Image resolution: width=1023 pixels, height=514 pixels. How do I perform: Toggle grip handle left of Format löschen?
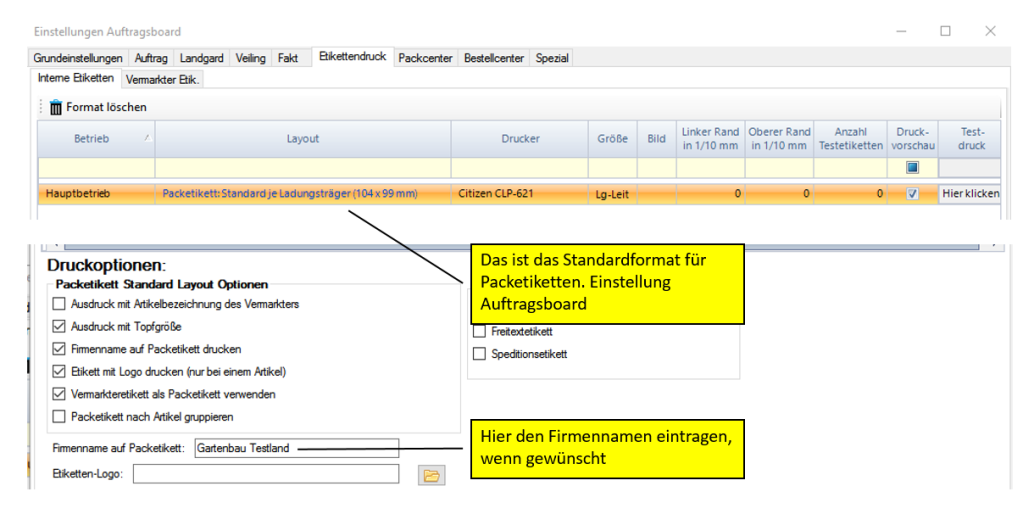click(x=42, y=107)
